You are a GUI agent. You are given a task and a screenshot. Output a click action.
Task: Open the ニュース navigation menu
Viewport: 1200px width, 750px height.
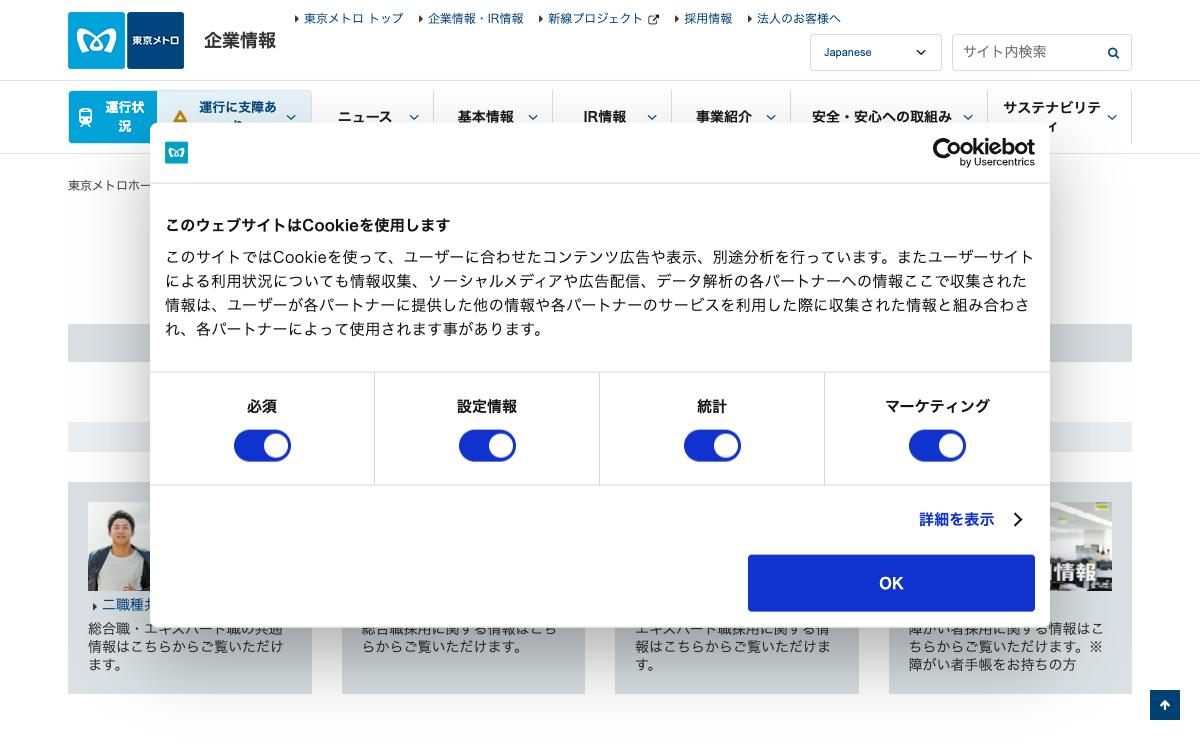365,117
